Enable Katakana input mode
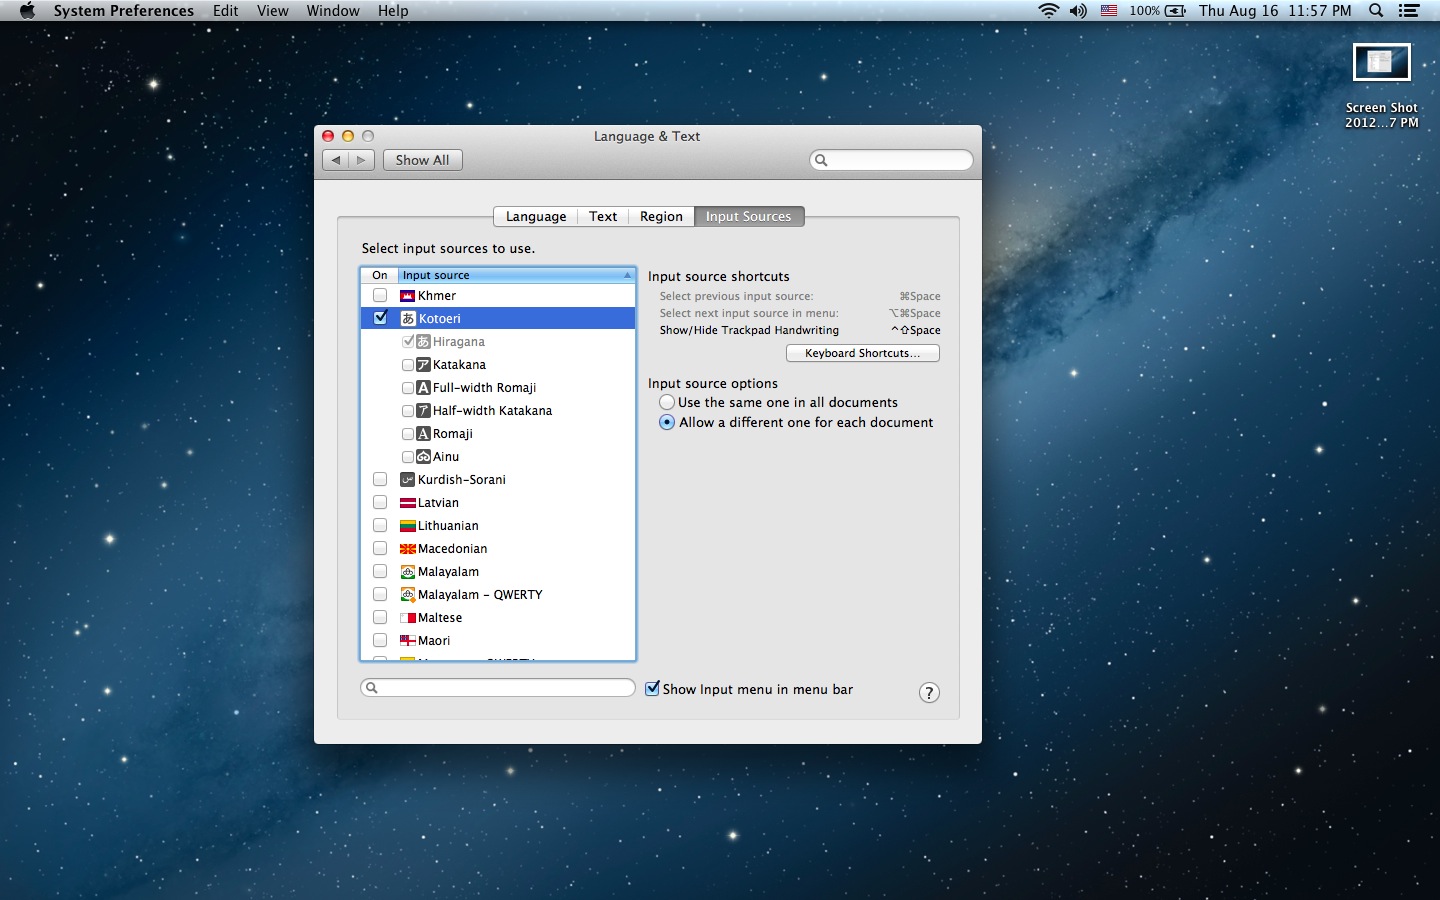1440x900 pixels. tap(408, 365)
